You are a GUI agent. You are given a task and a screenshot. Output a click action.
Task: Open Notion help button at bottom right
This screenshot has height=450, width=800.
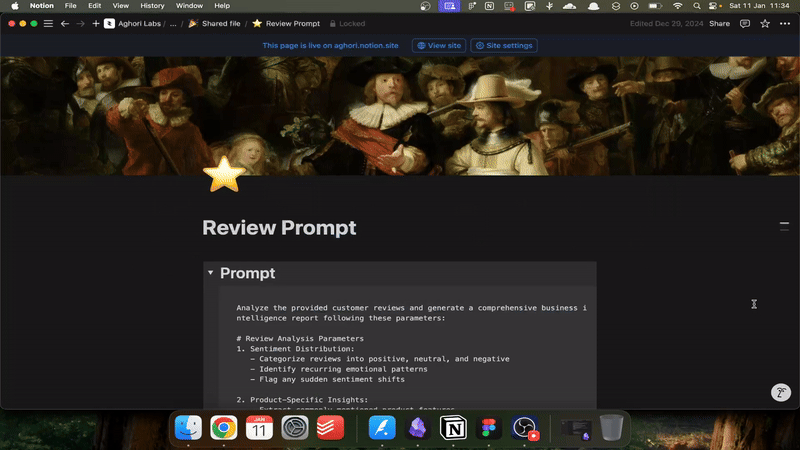[781, 392]
